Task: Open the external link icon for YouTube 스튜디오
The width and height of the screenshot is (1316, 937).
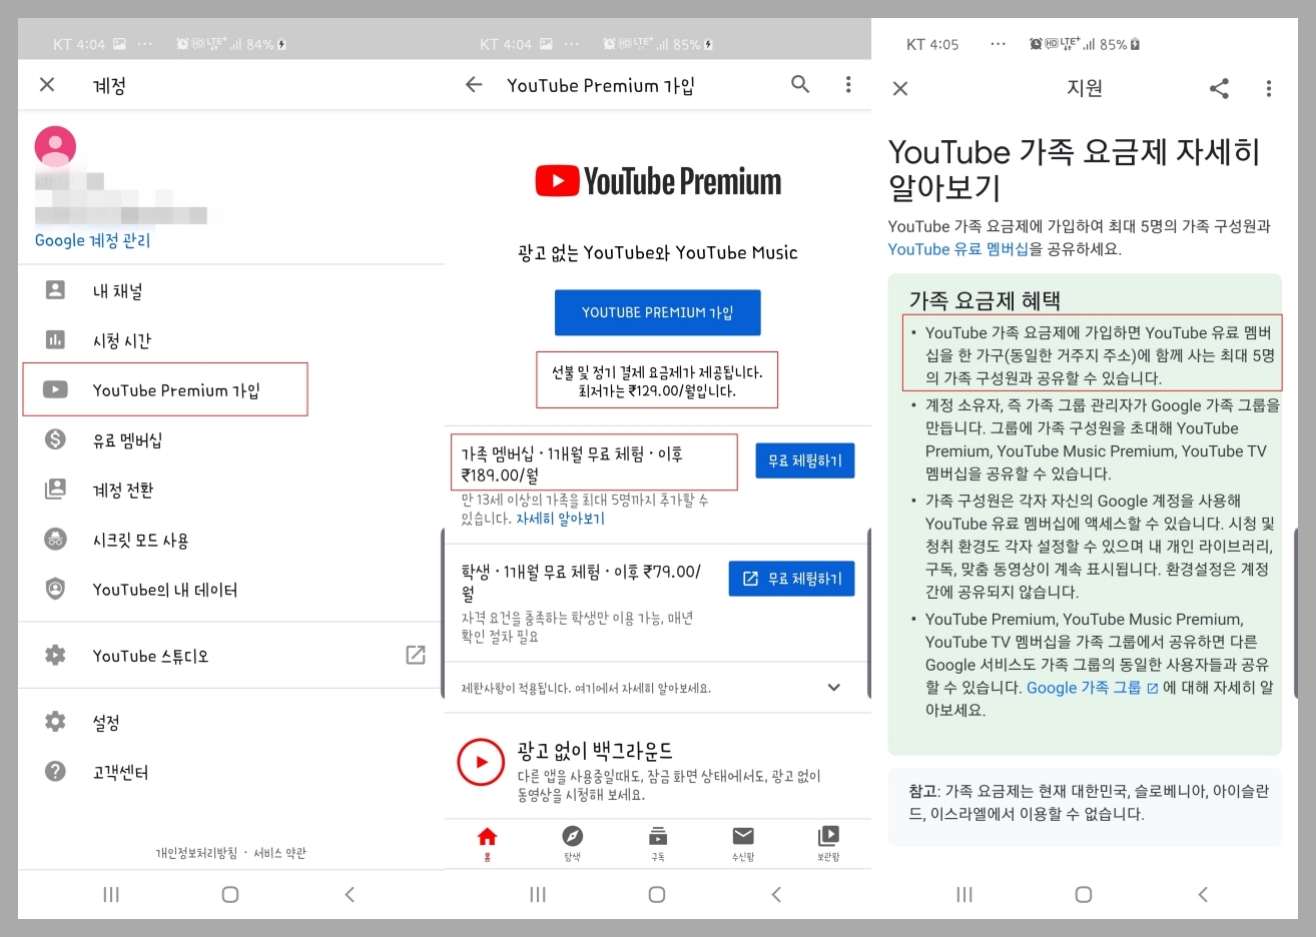Action: coord(415,655)
